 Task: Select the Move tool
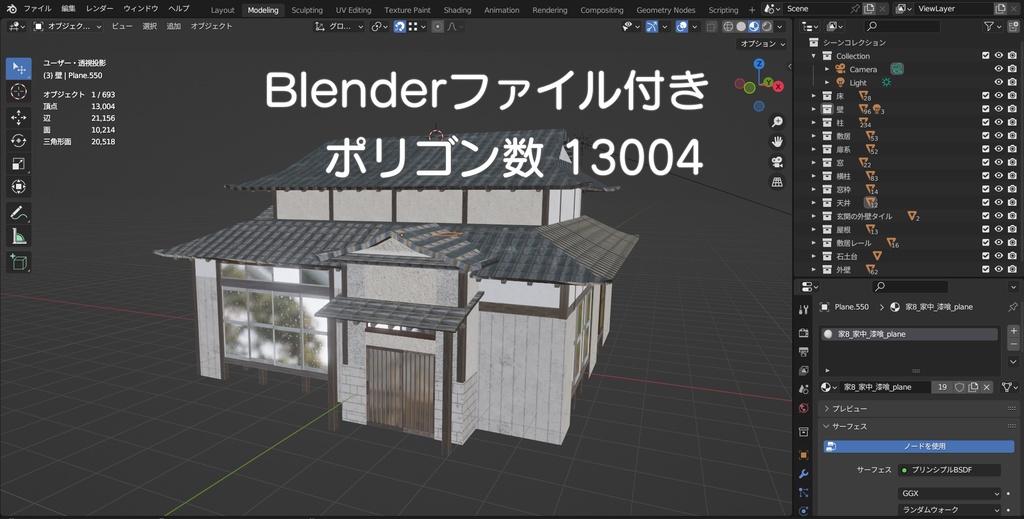[x=18, y=118]
